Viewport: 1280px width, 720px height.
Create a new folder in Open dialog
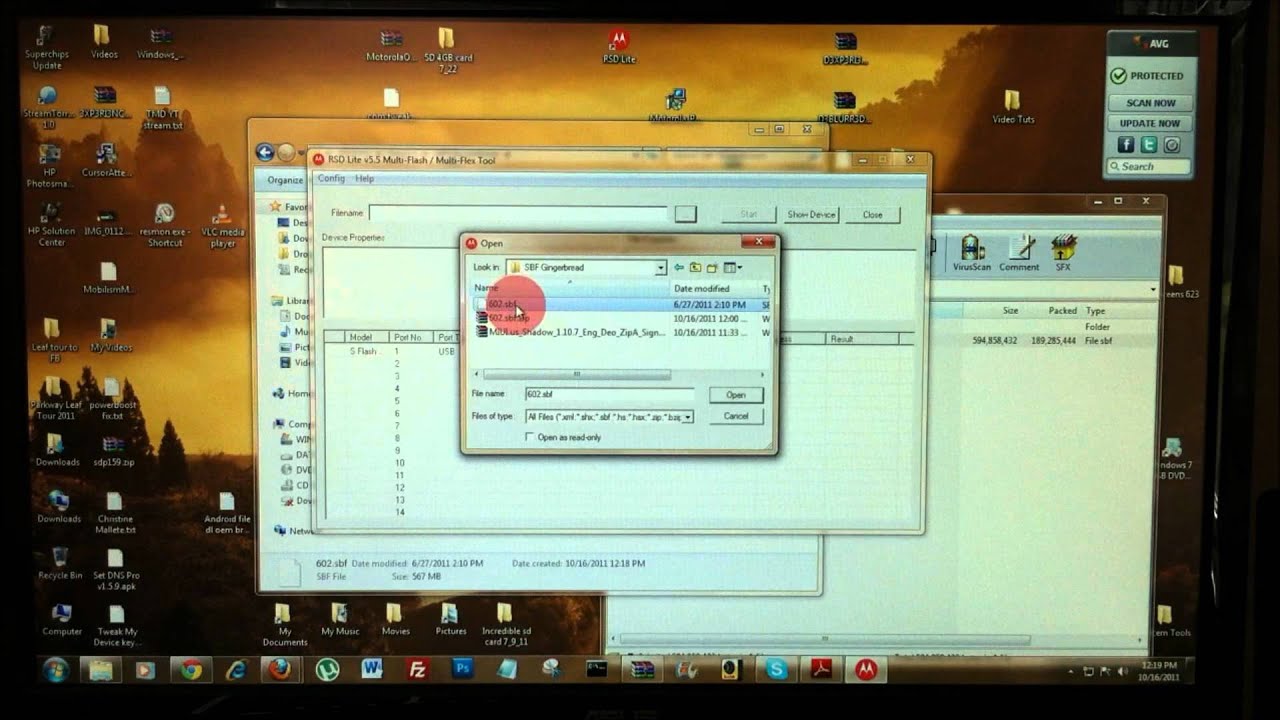(712, 267)
